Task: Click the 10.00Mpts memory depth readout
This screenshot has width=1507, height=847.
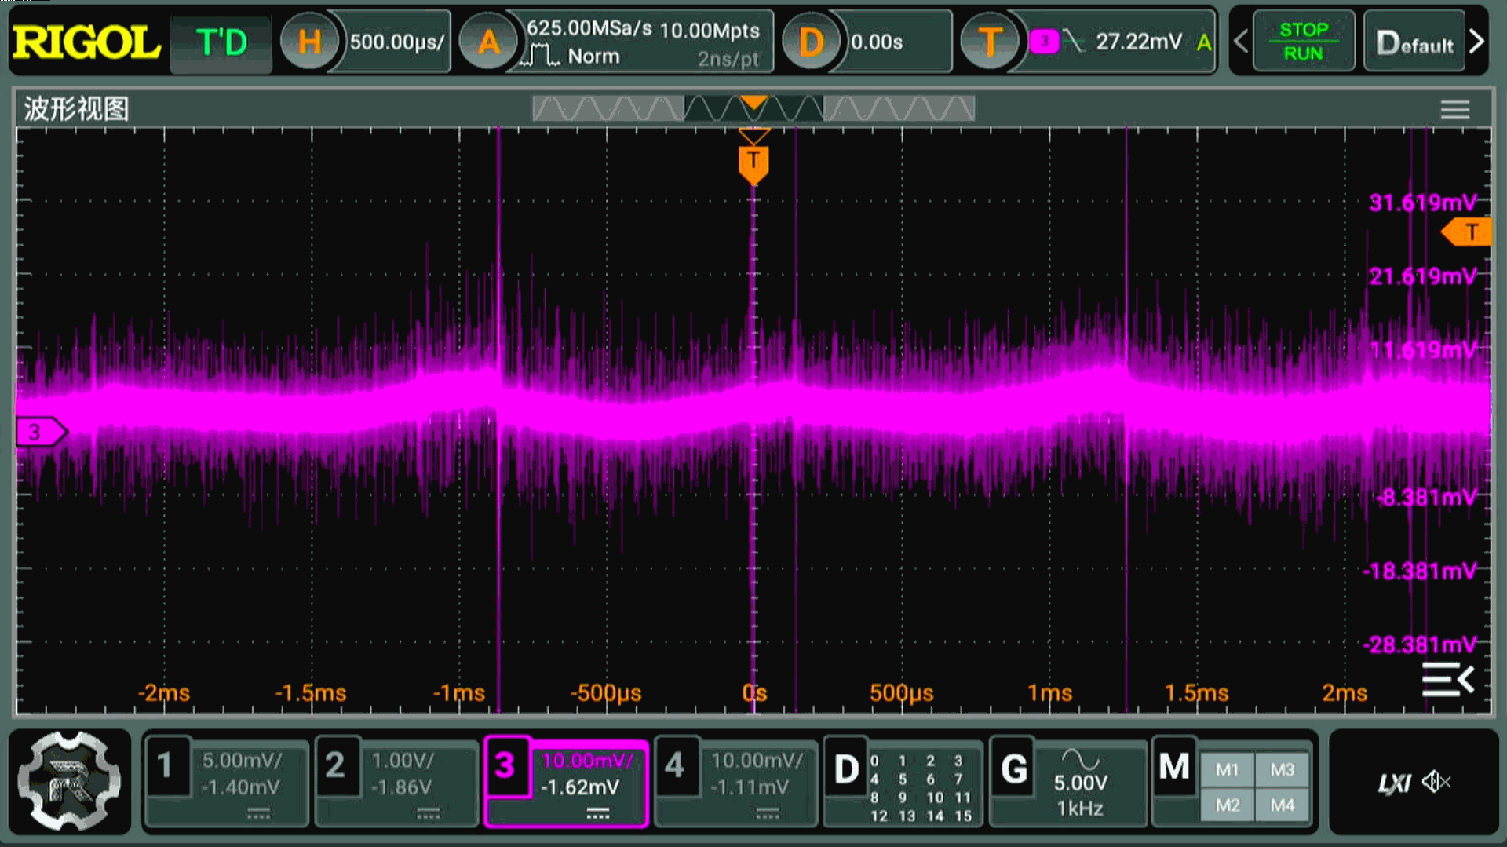Action: [x=710, y=30]
